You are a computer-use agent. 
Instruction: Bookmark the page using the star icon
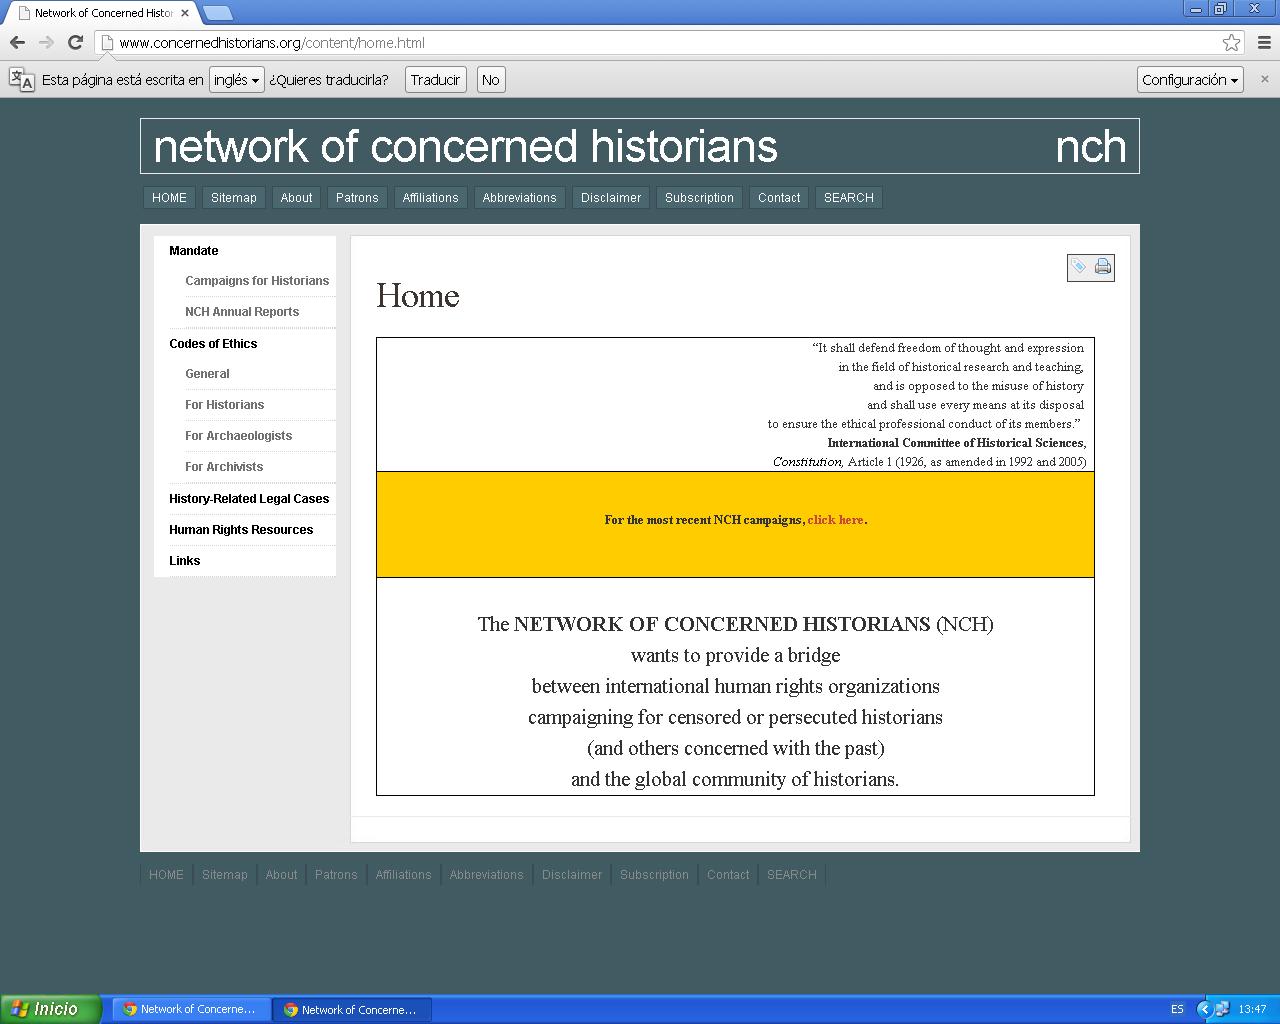click(x=1231, y=42)
